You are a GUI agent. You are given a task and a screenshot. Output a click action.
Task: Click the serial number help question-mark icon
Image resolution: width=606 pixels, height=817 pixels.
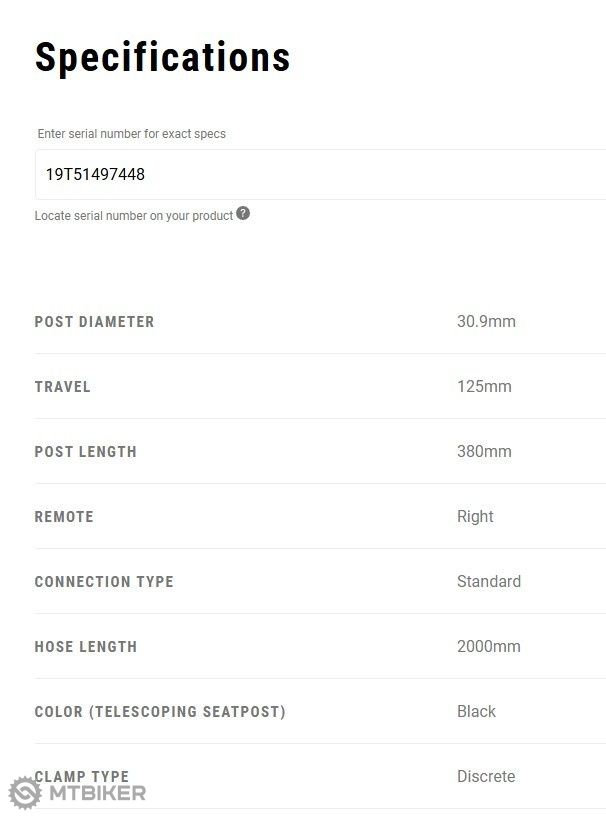pos(243,214)
